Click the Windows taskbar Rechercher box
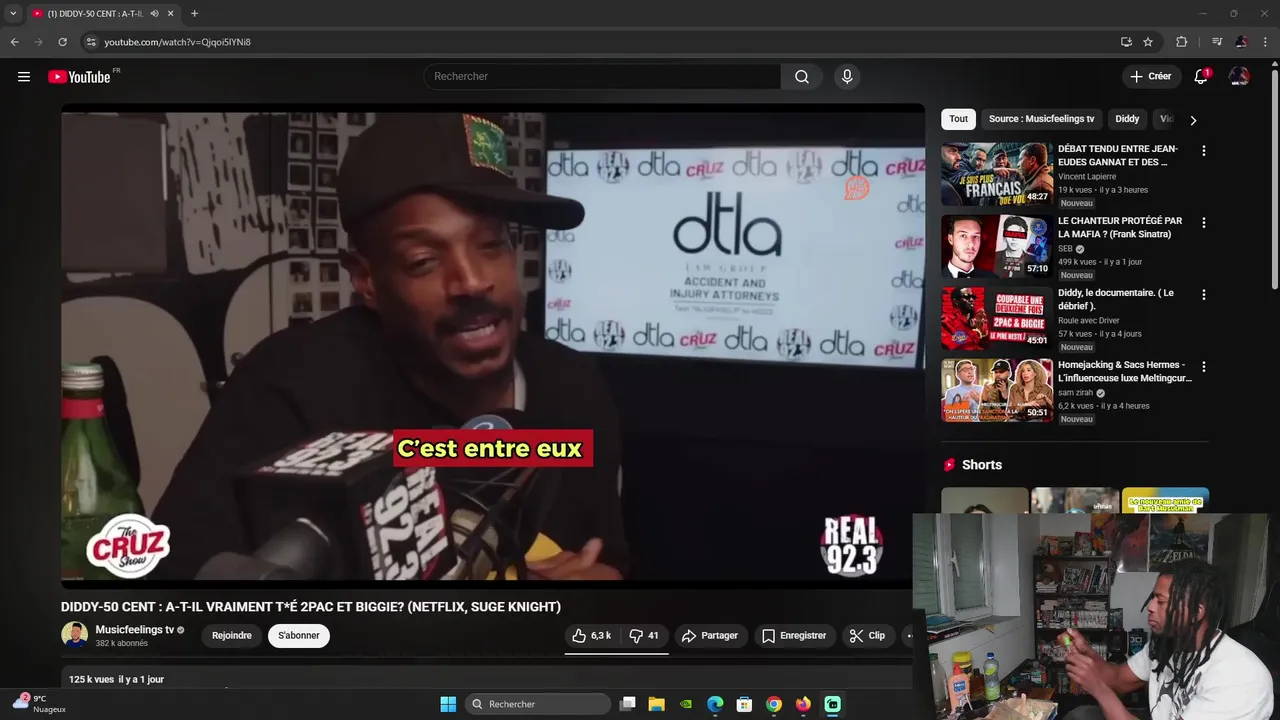Screen dimensions: 1280x720 [538, 704]
